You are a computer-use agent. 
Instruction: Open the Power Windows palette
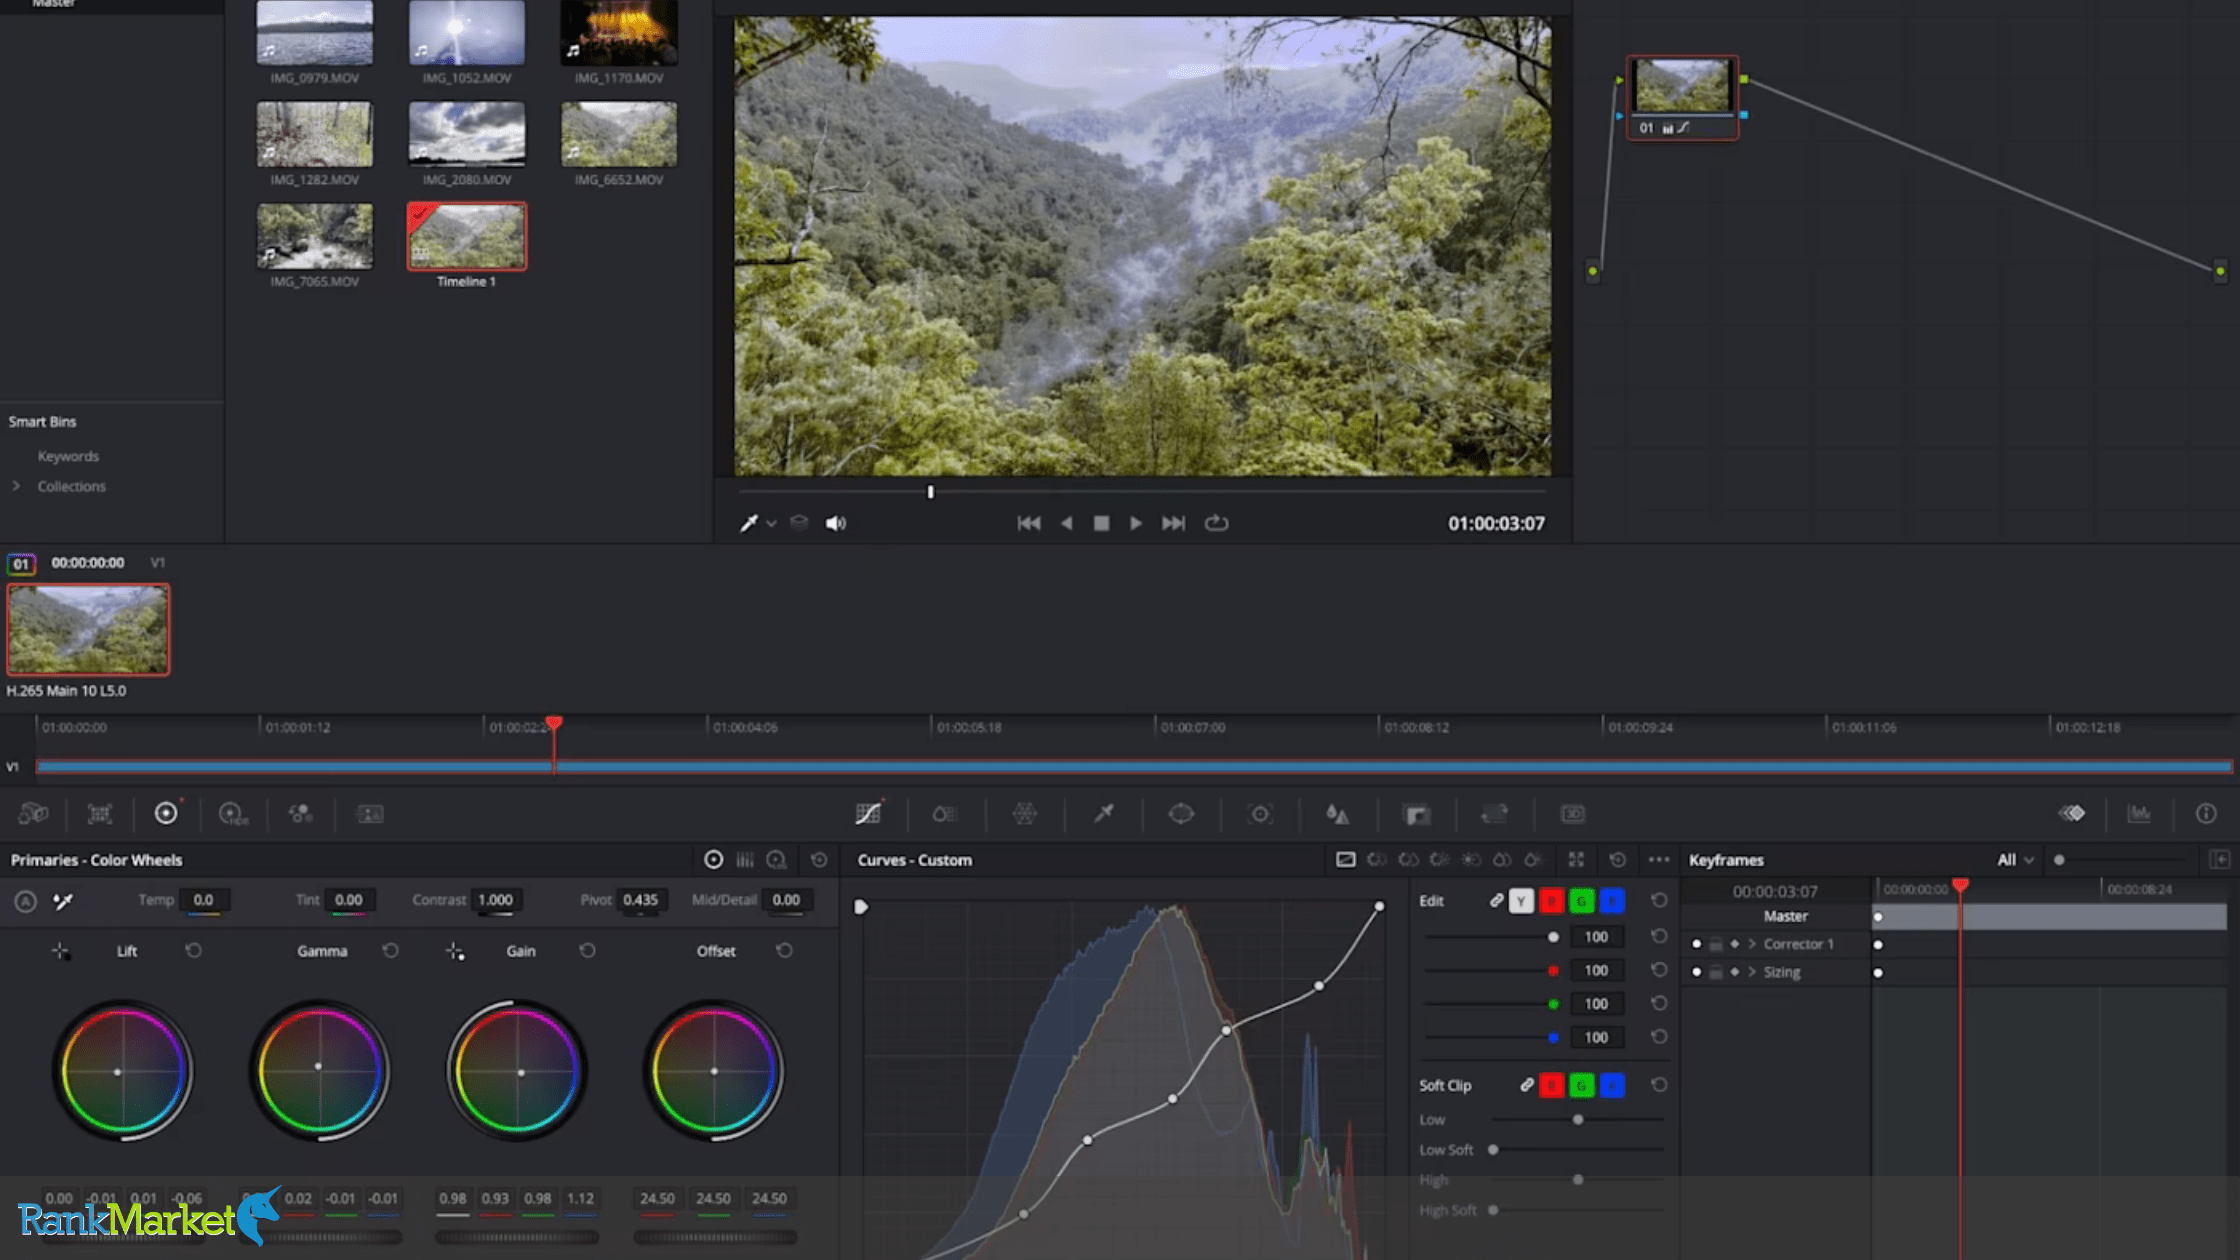click(1183, 814)
